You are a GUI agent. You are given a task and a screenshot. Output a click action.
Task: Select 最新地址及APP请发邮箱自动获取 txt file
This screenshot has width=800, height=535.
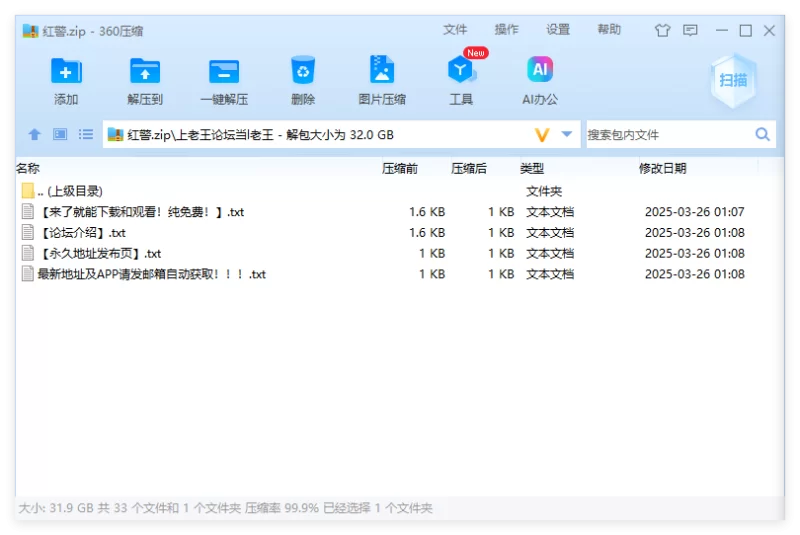400,274
